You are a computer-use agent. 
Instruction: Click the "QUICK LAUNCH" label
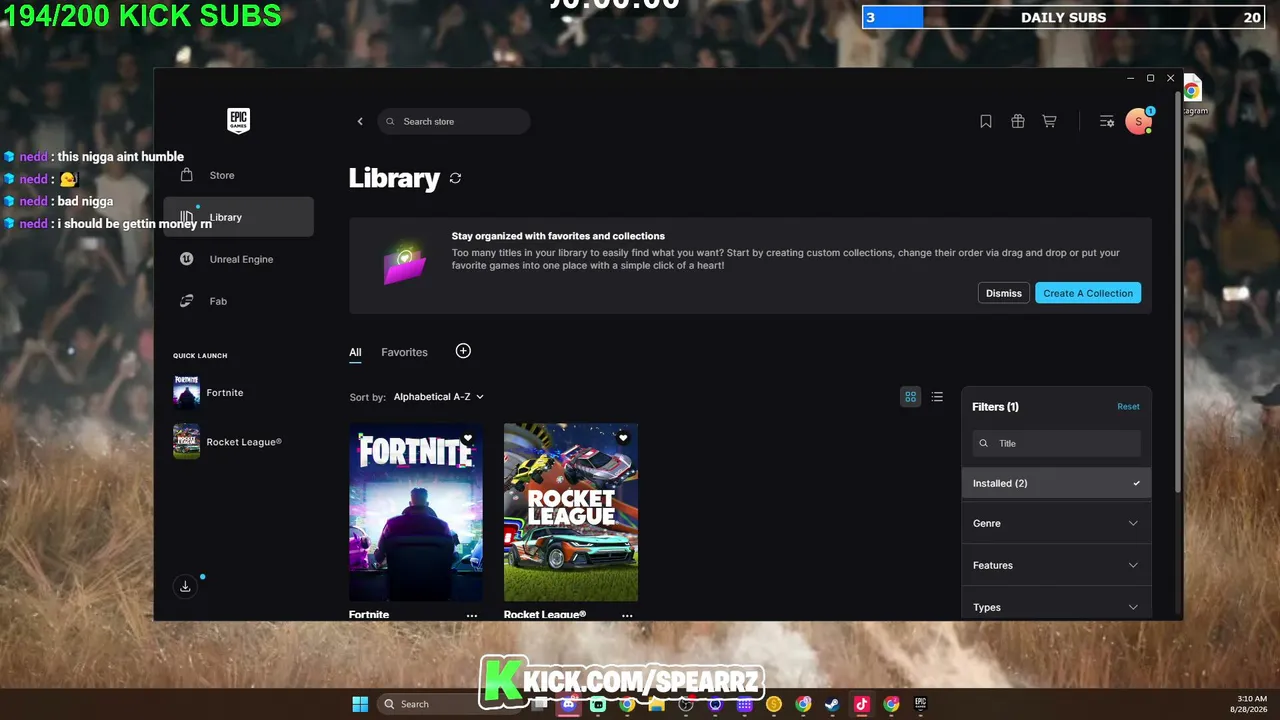click(x=200, y=356)
